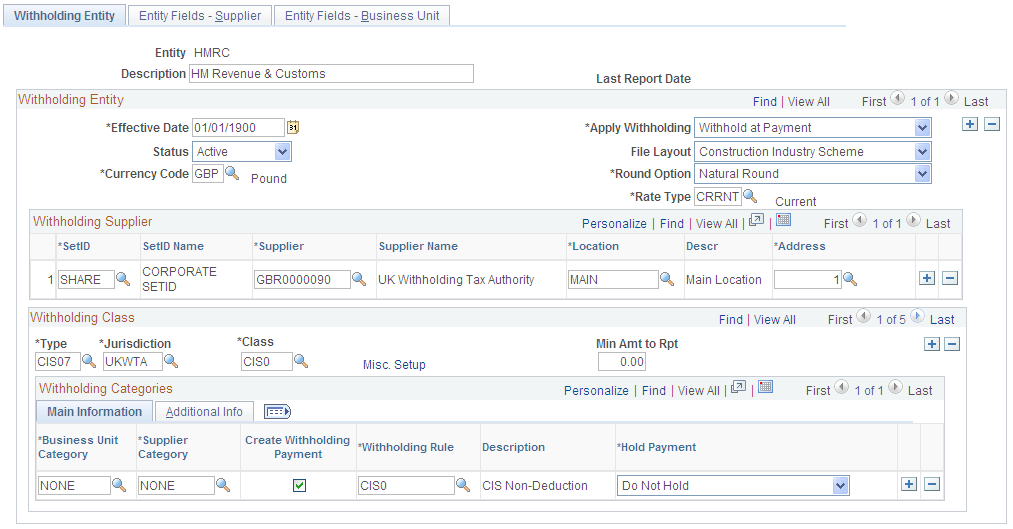Image resolution: width=1013 pixels, height=529 pixels.
Task: Click the Currency Code field GBP
Action: point(207,174)
